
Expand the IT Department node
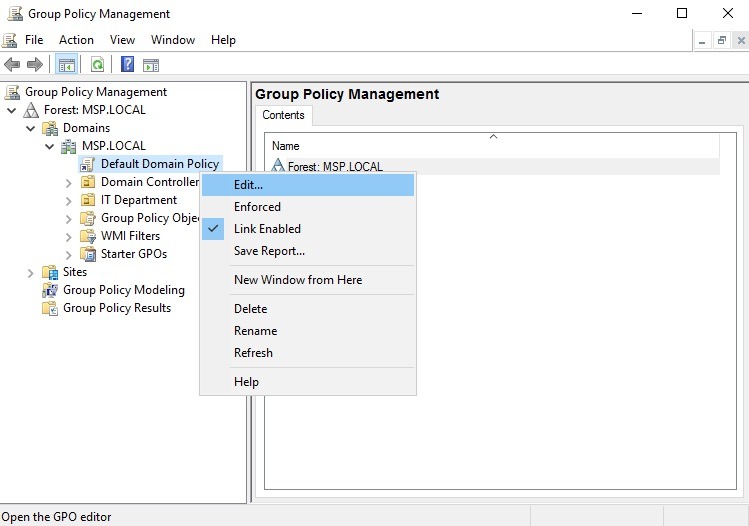point(68,200)
